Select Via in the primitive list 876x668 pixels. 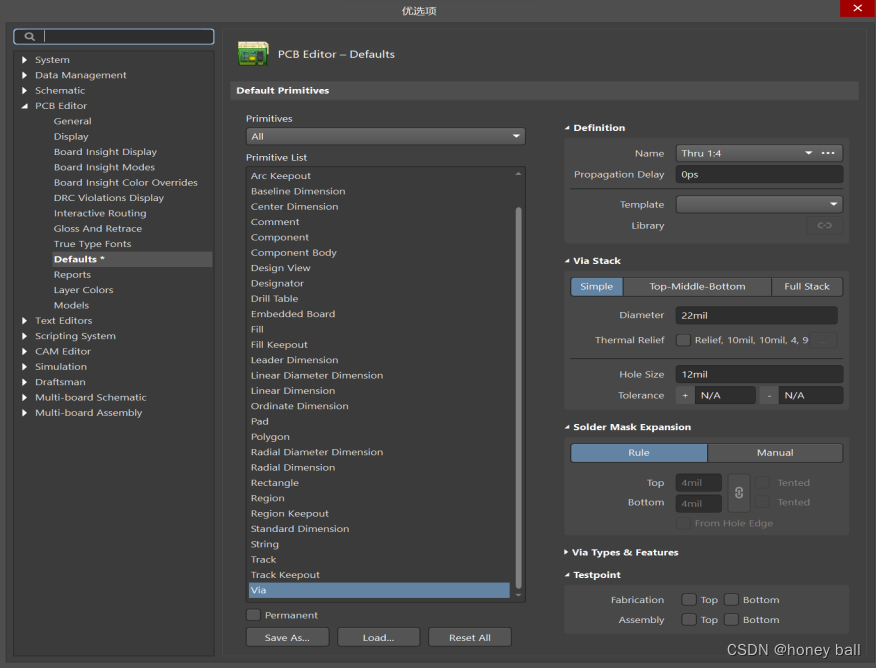(x=379, y=590)
